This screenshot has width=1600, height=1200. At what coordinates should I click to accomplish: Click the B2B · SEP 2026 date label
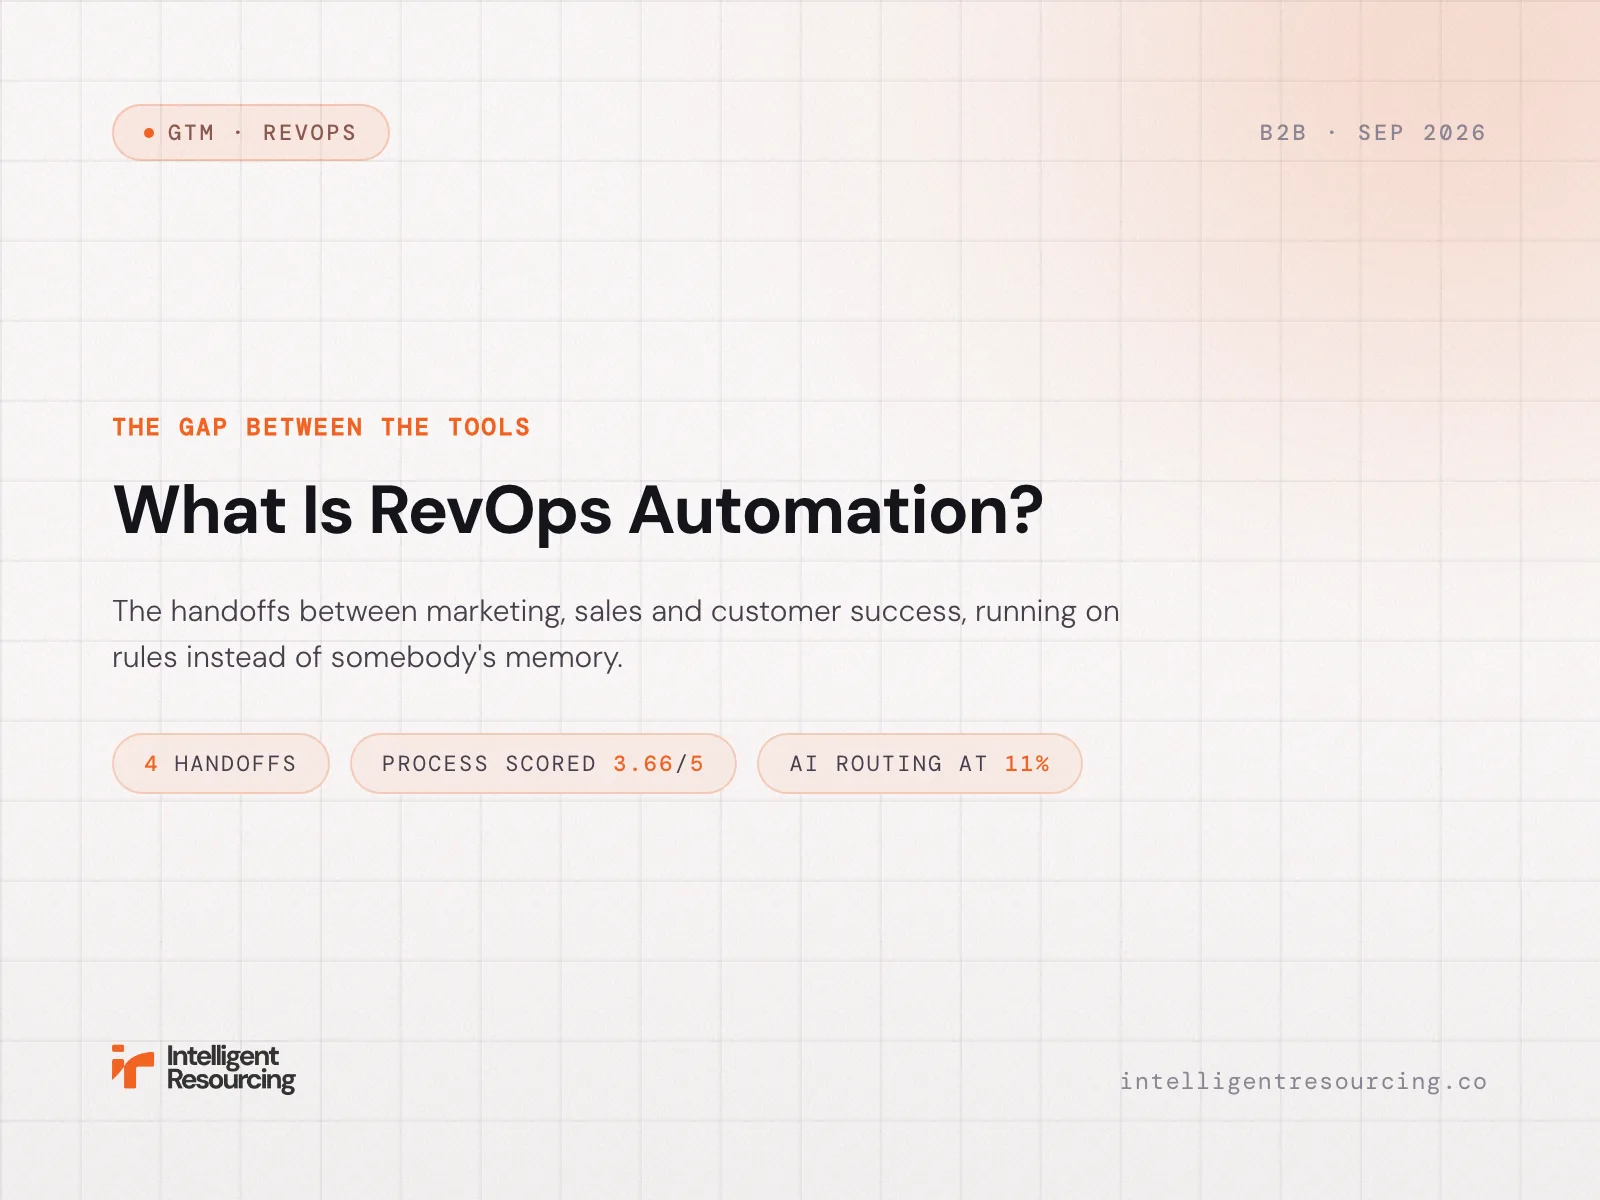pos(1372,133)
